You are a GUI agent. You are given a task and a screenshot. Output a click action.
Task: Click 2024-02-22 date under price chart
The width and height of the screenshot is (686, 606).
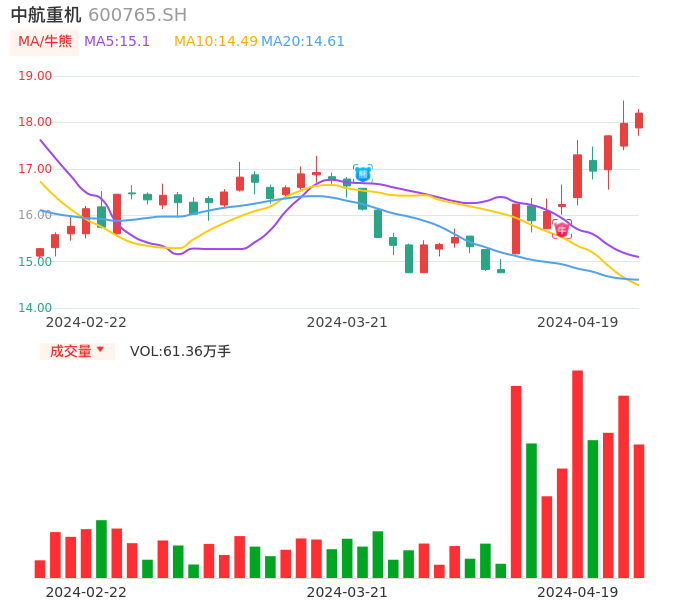click(86, 322)
